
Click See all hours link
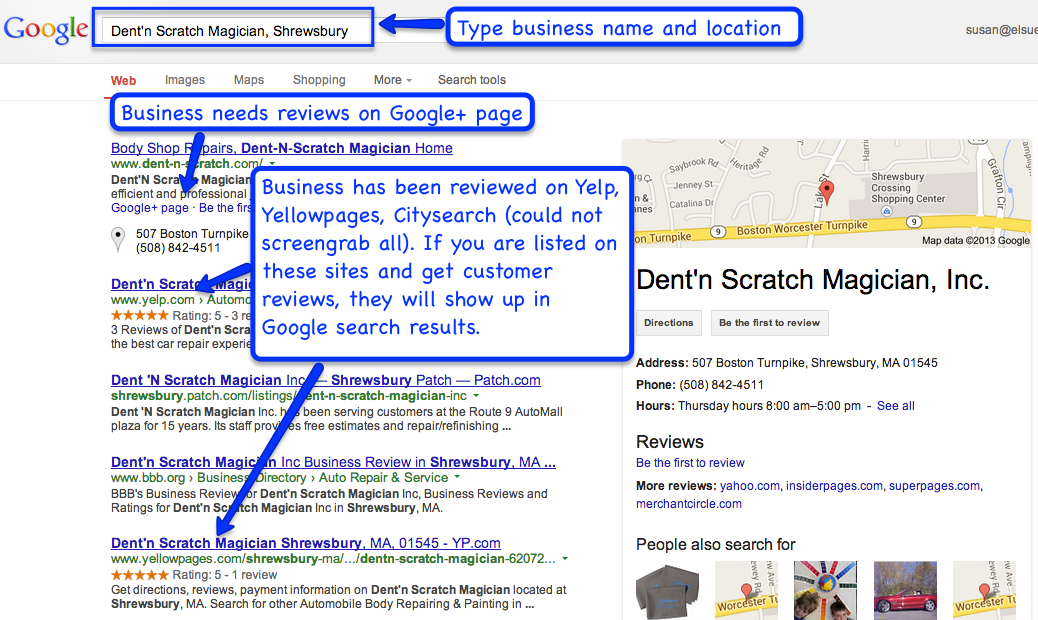click(896, 406)
